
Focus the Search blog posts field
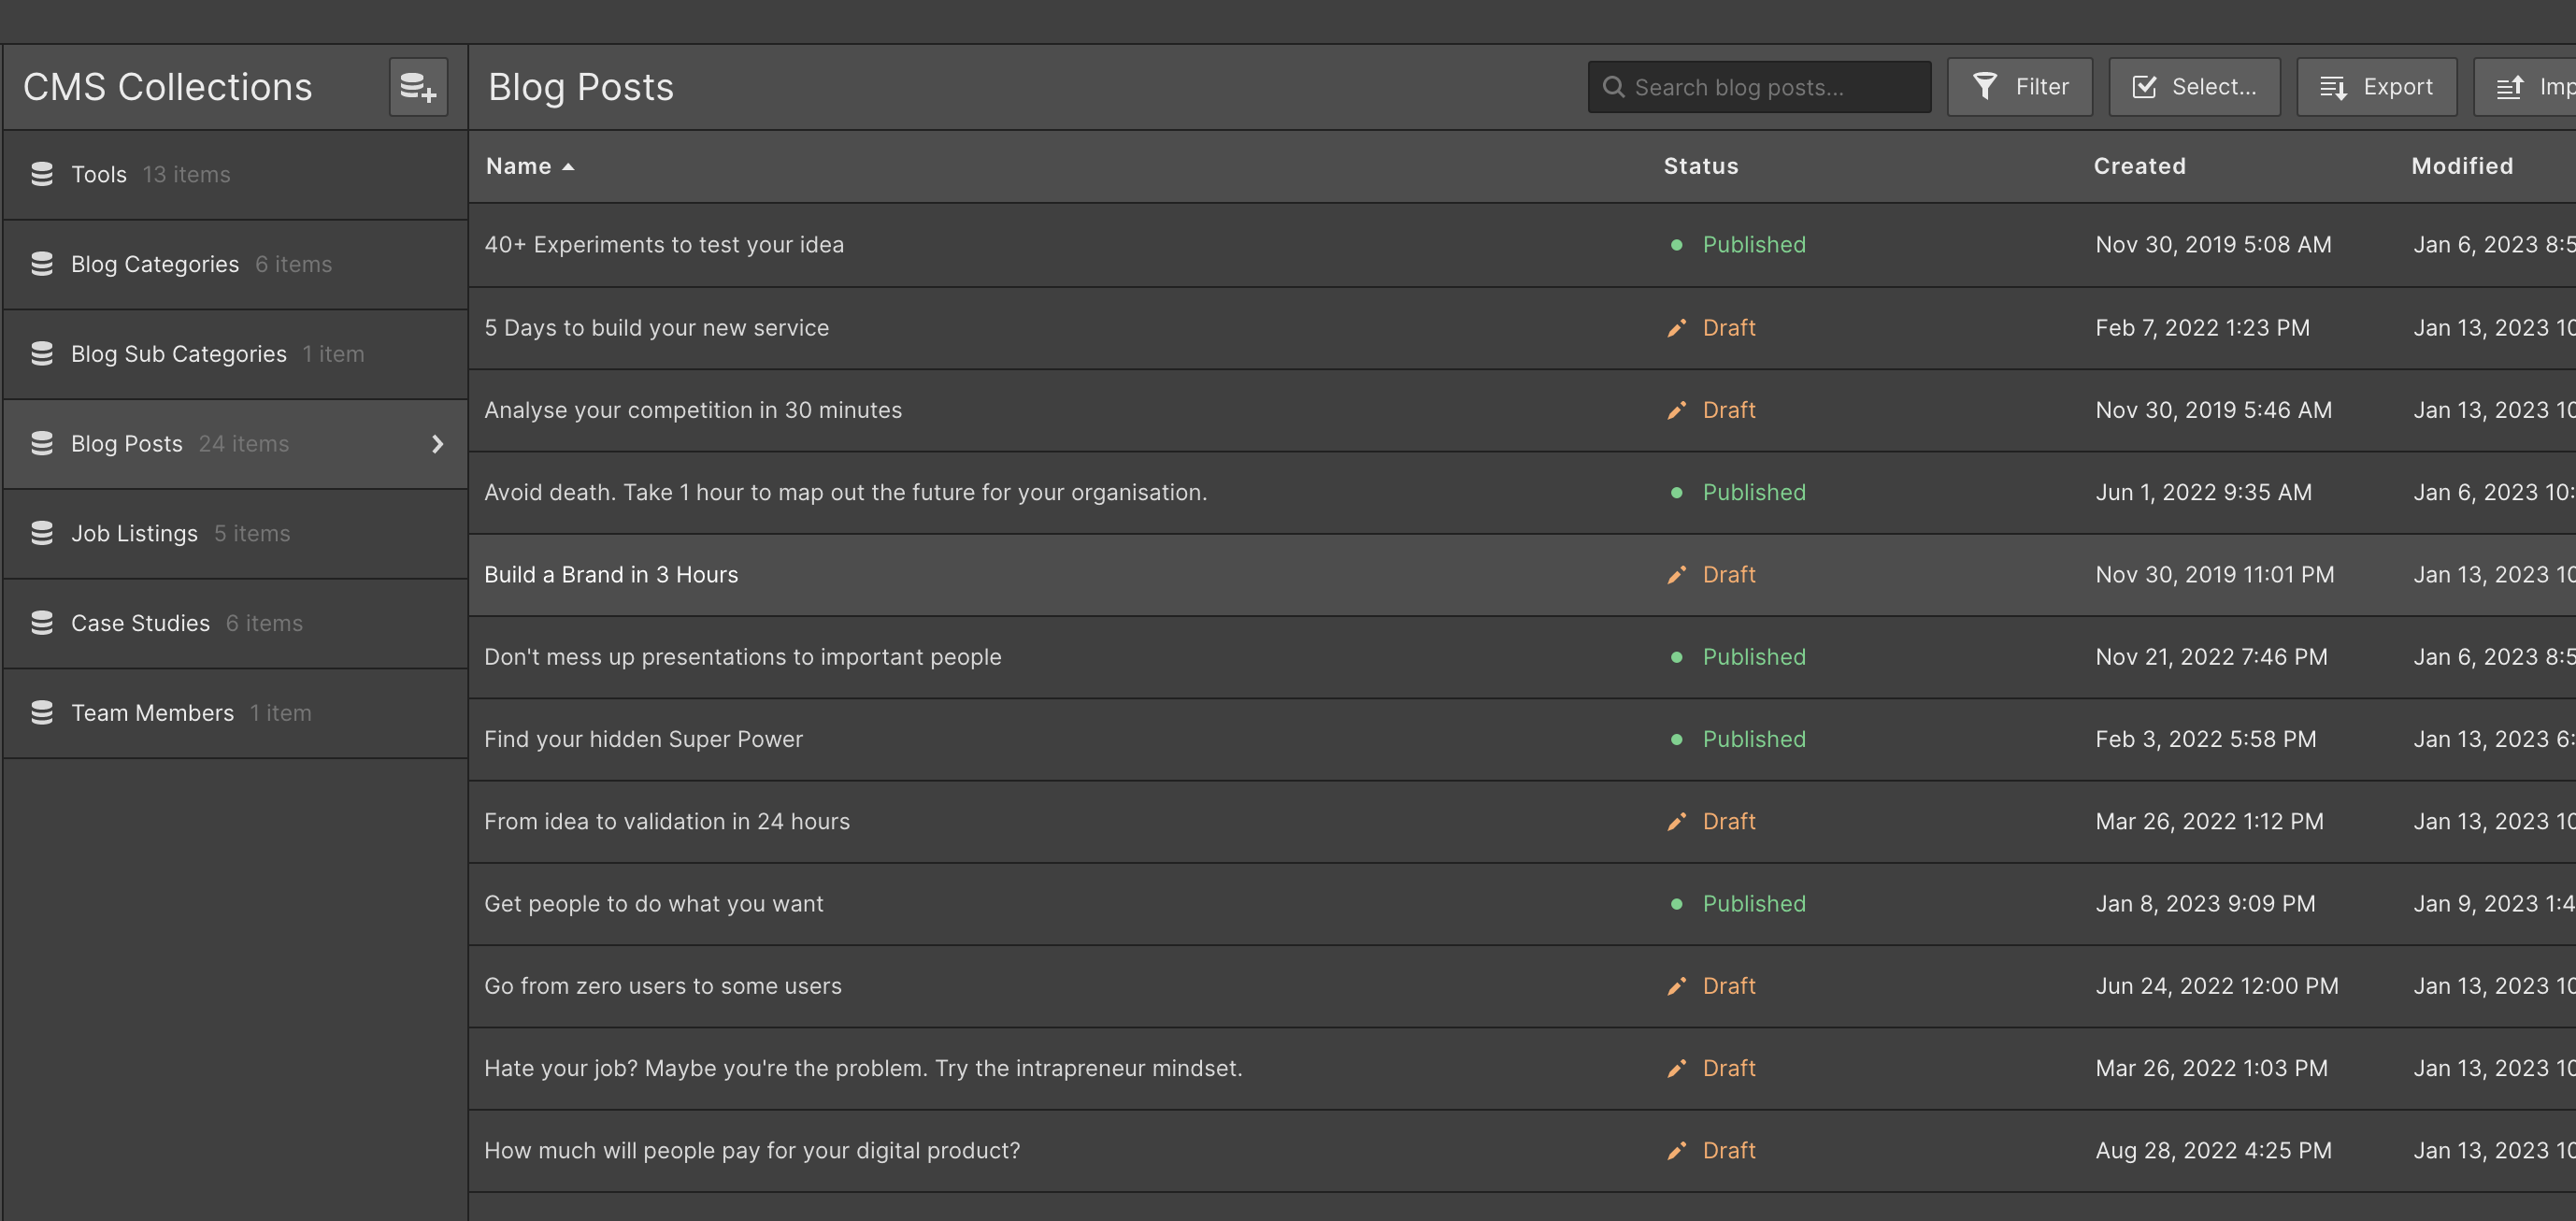click(x=1759, y=87)
